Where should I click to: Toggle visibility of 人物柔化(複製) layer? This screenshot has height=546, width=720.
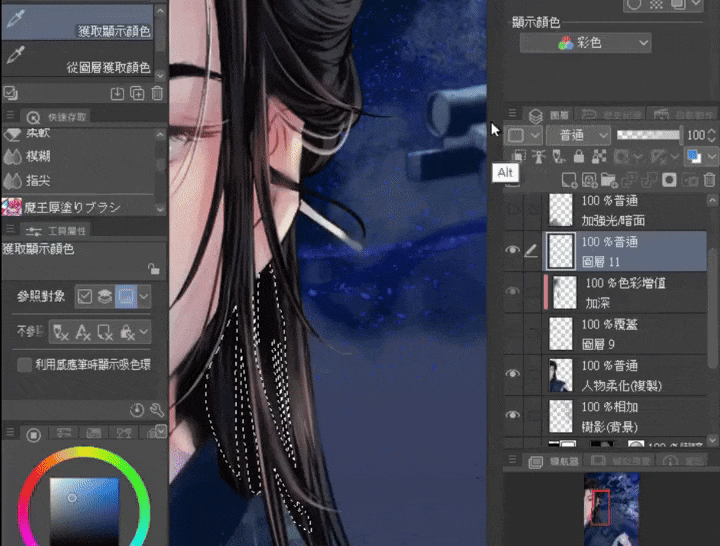[512, 373]
